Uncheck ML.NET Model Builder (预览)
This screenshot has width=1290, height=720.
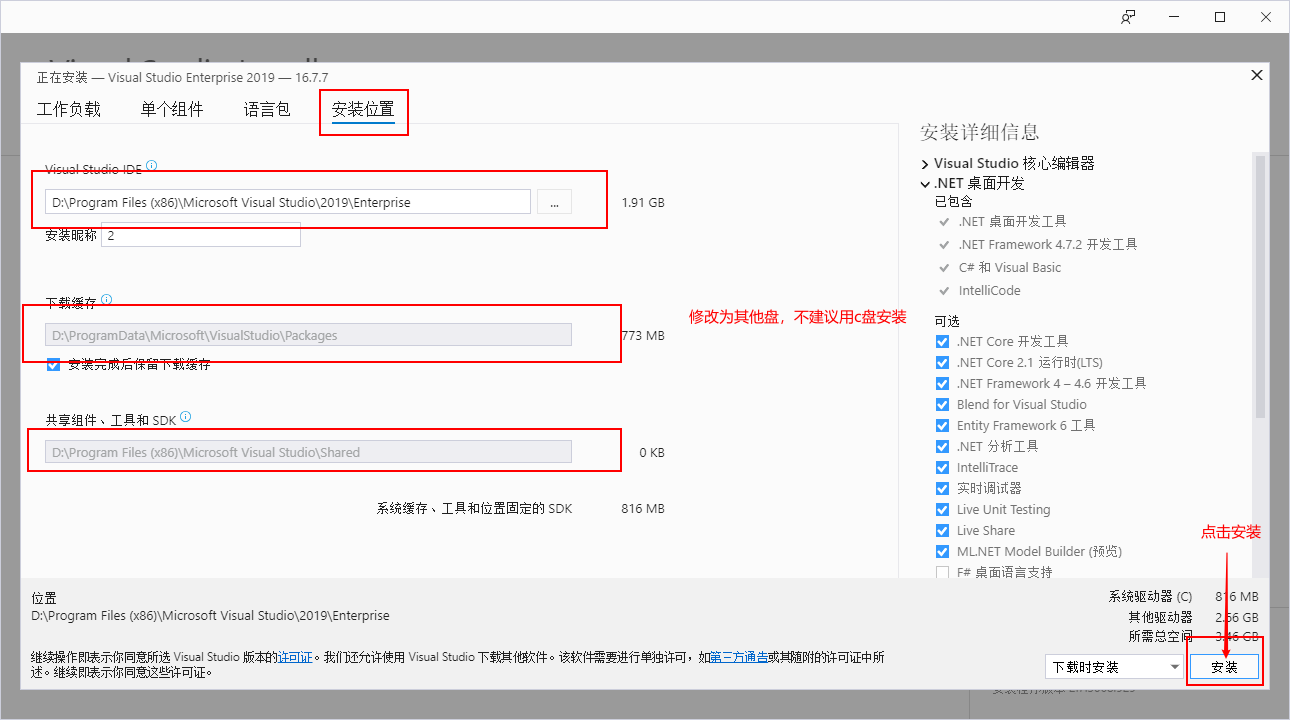click(942, 551)
